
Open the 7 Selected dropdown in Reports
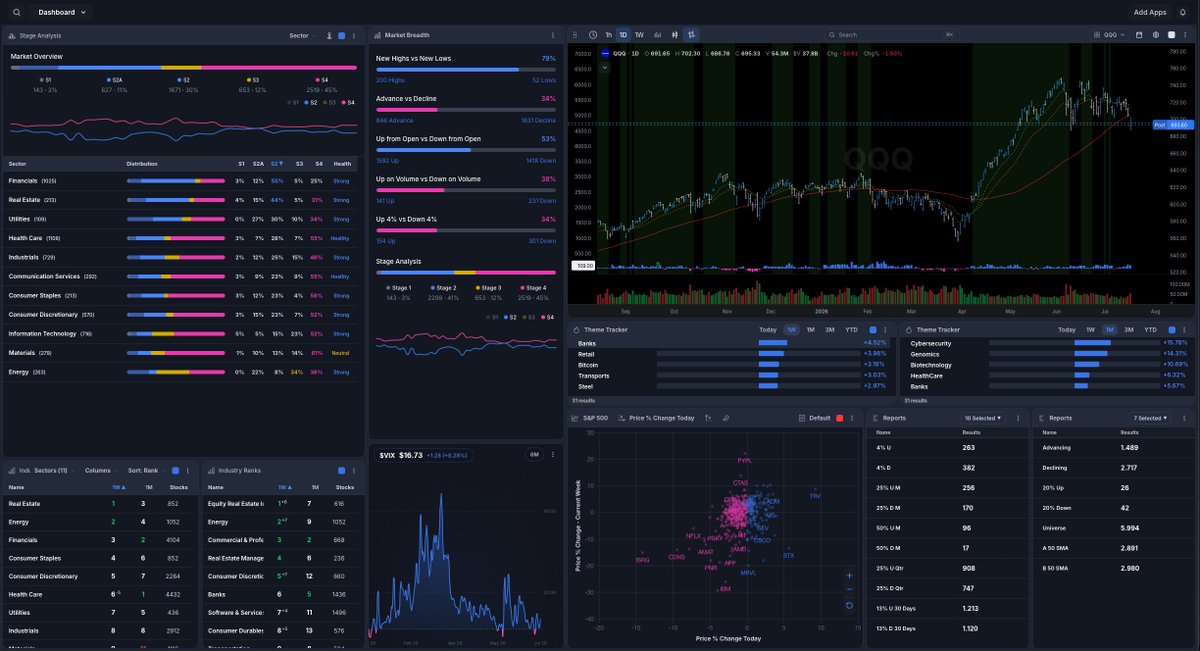pos(1150,418)
